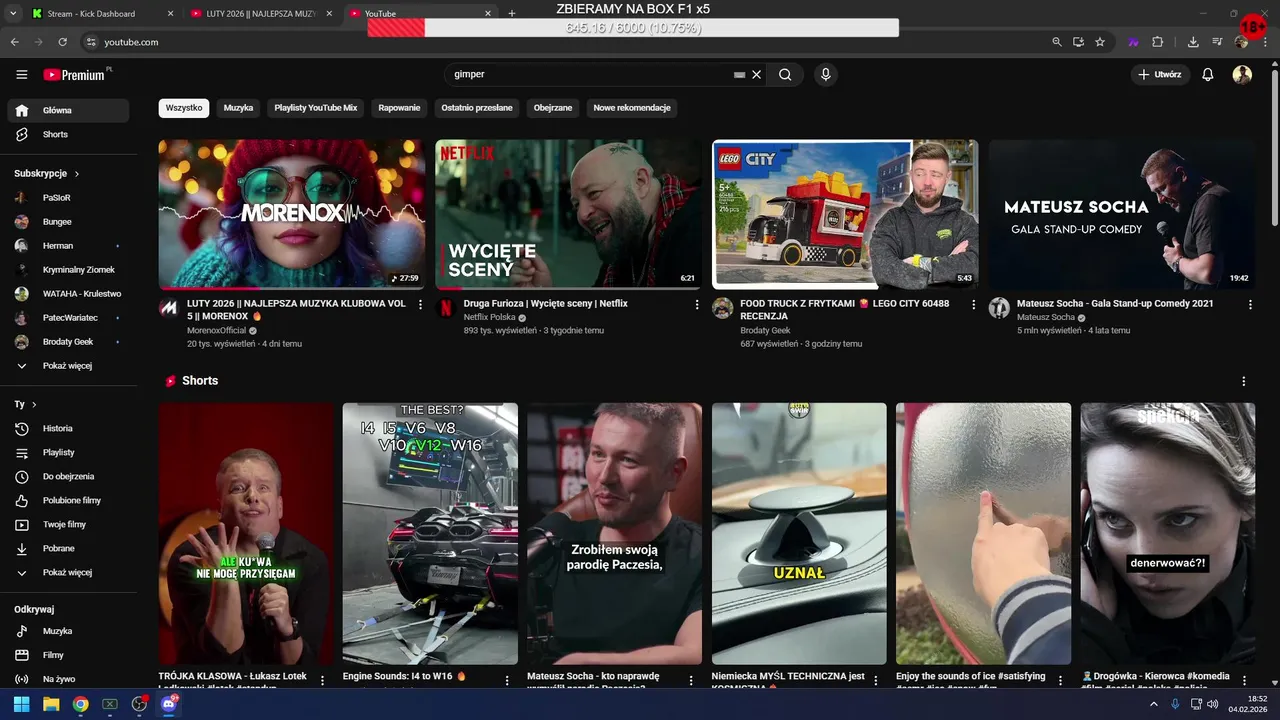The image size is (1280, 720).
Task: Open Filmy under Odkrywaj
Action: [x=68, y=656]
